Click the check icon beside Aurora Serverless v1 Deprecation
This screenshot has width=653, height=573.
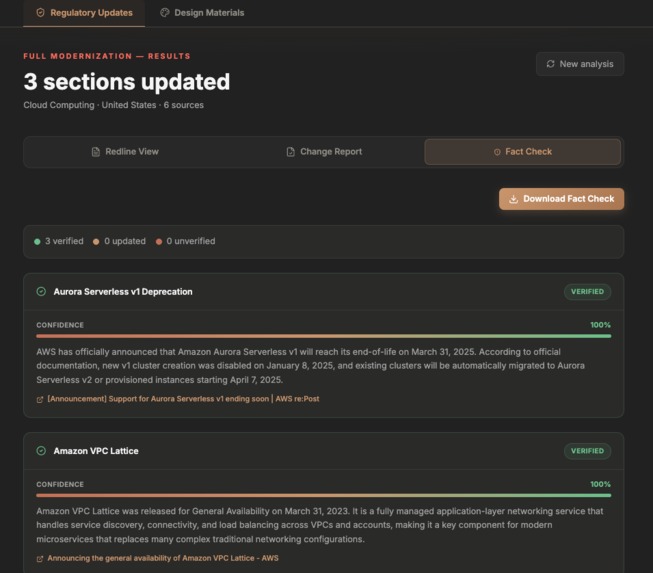[41, 291]
